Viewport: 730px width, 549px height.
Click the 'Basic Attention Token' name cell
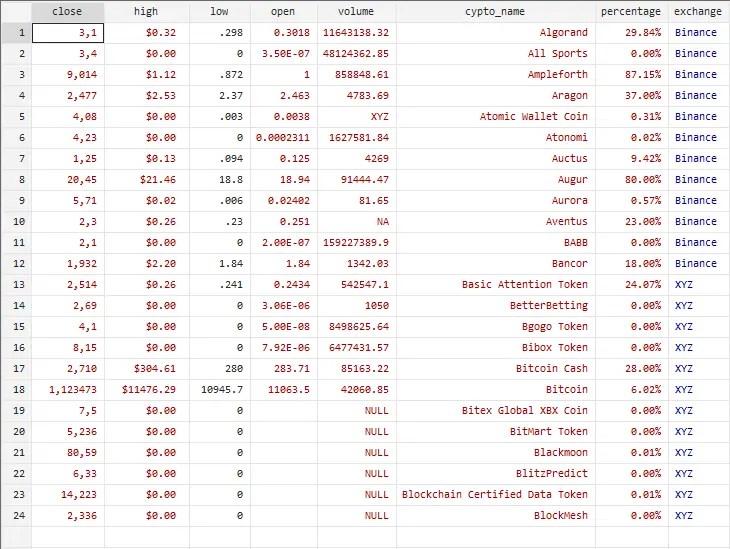click(x=496, y=285)
